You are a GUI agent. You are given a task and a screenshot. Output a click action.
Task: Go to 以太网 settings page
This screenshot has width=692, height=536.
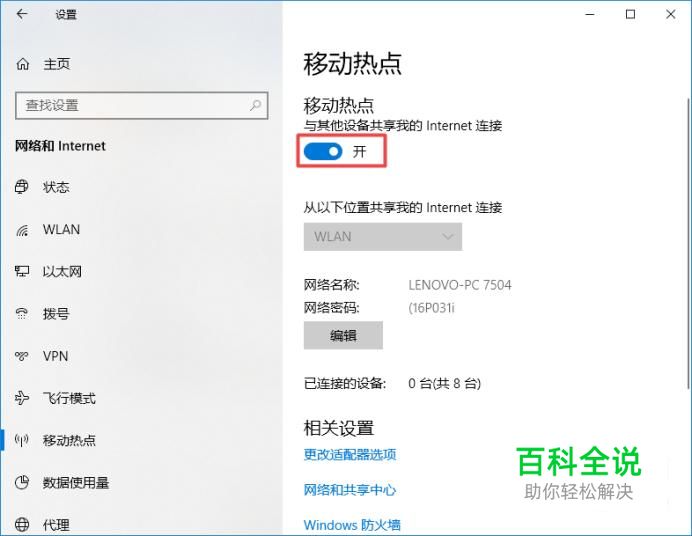(62, 271)
